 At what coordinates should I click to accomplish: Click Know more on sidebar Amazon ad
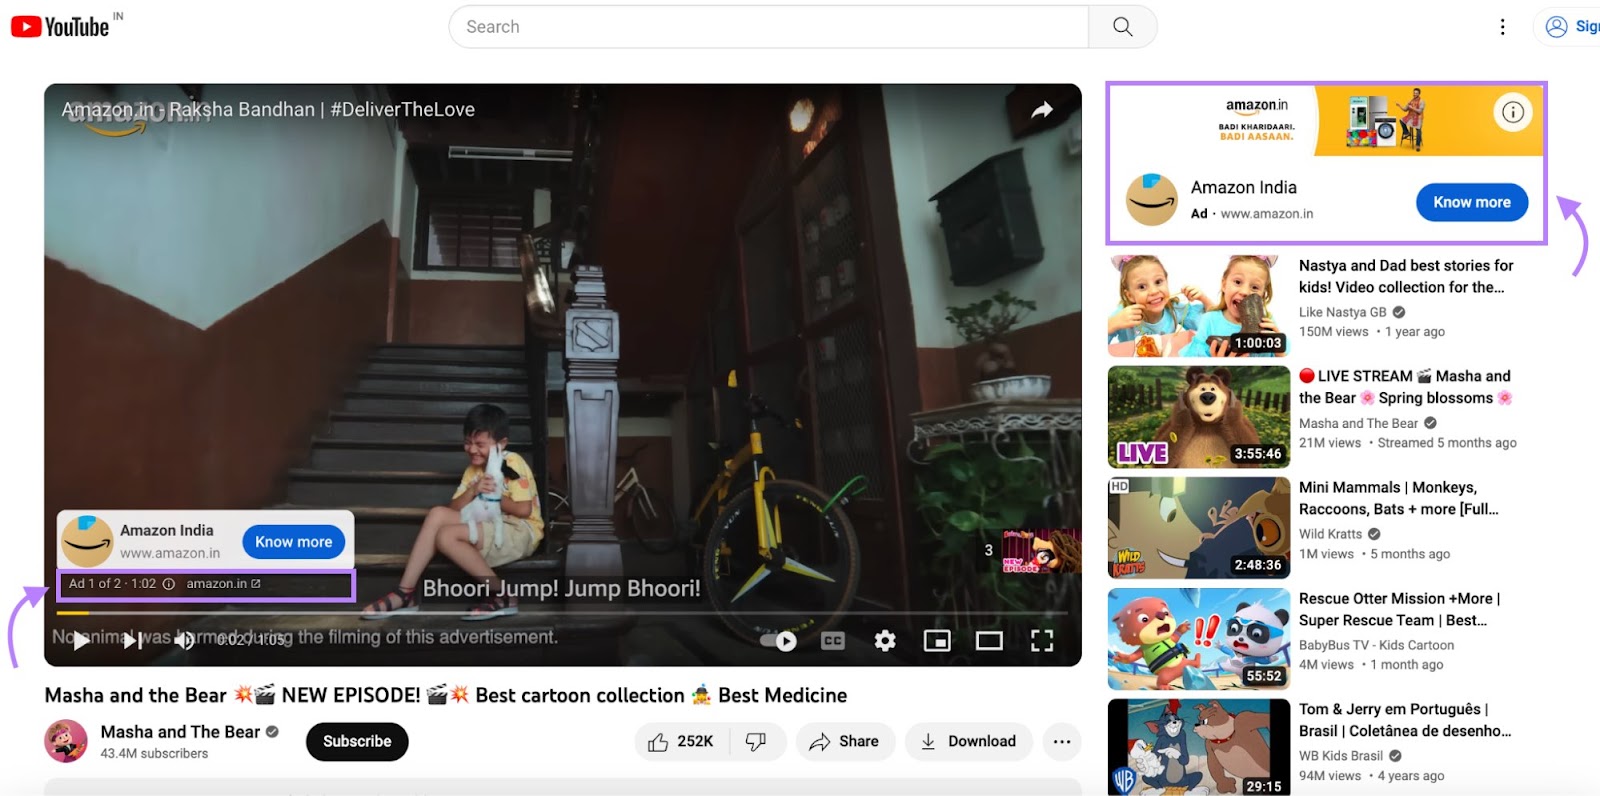(1472, 202)
